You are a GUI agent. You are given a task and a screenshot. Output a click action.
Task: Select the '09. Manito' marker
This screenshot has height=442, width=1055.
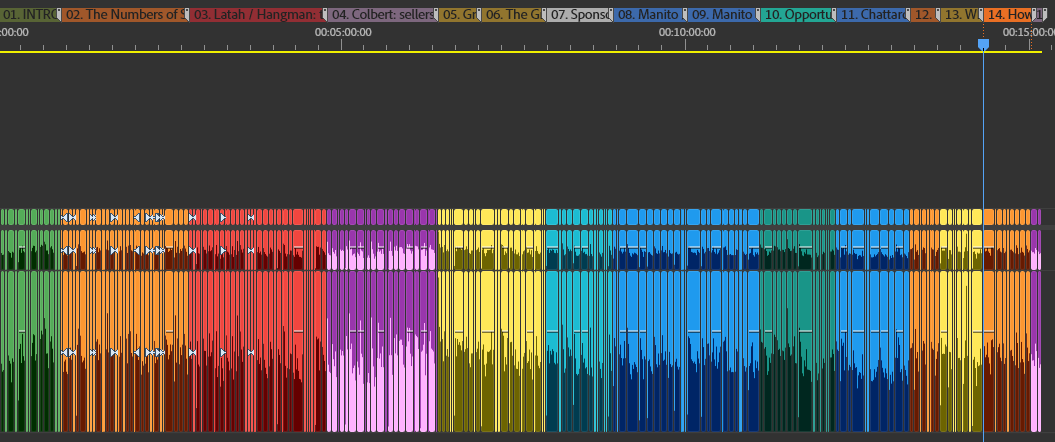pyautogui.click(x=724, y=14)
